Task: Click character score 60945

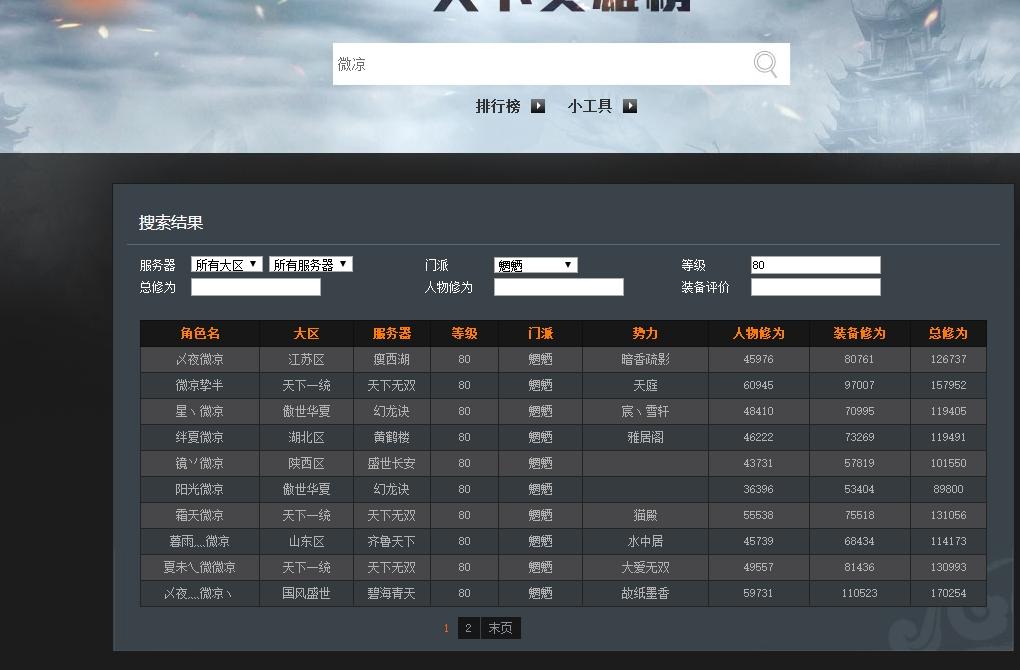Action: click(x=758, y=385)
